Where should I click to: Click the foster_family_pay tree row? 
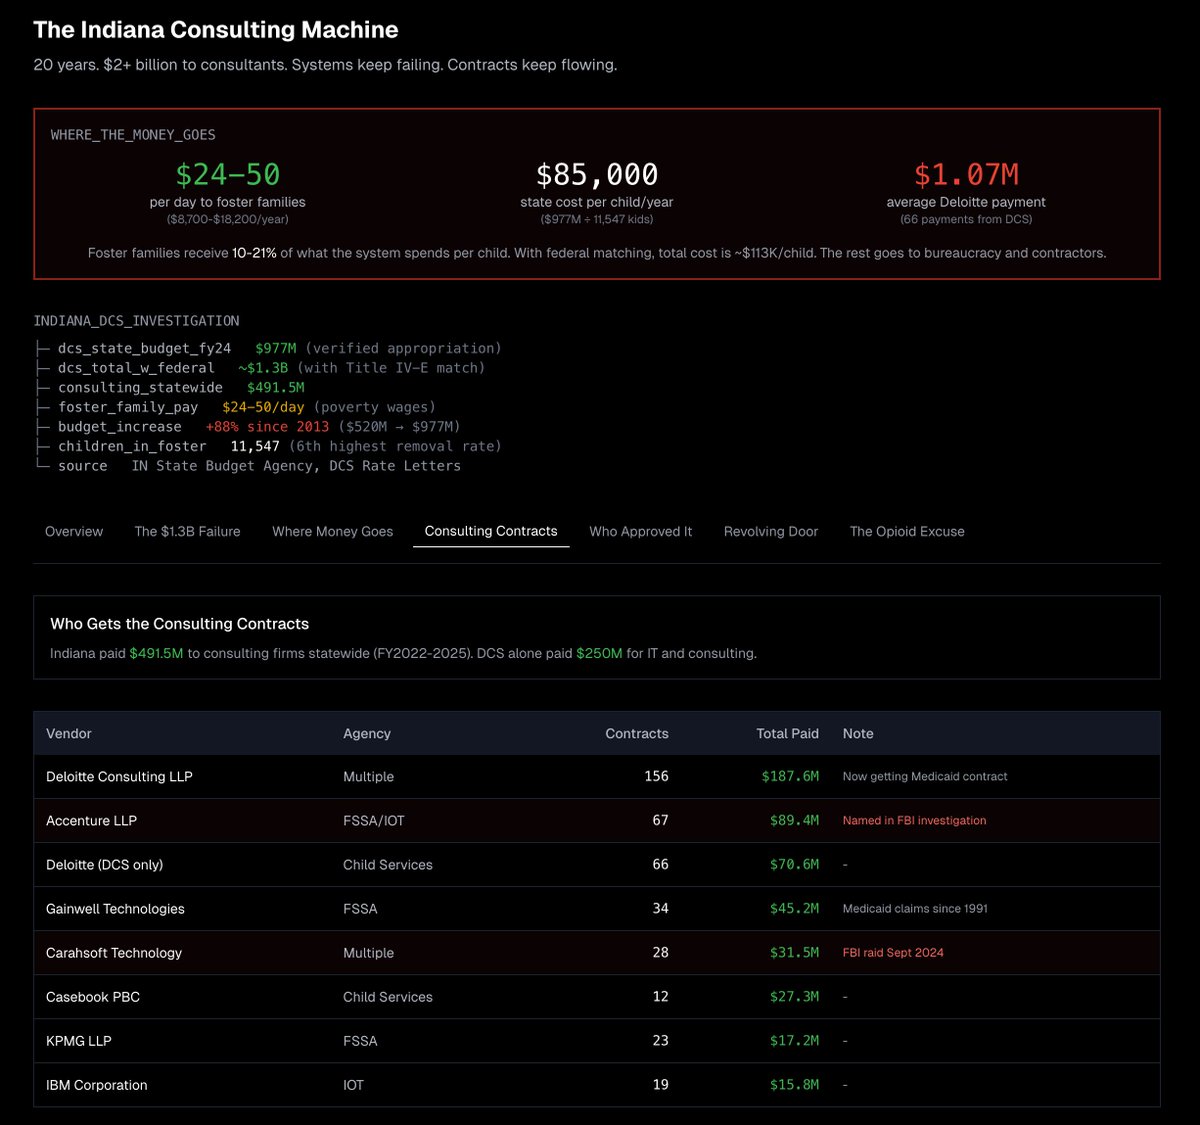235,407
